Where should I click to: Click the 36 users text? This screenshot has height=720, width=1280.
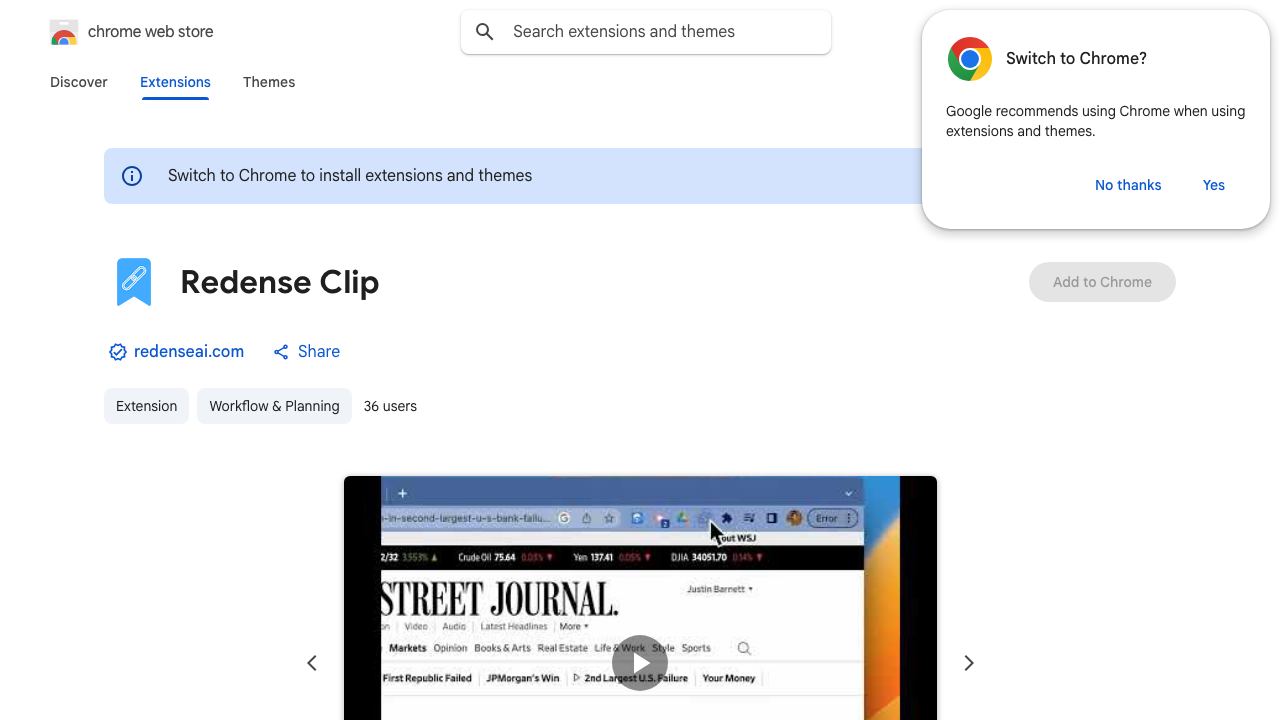point(390,406)
